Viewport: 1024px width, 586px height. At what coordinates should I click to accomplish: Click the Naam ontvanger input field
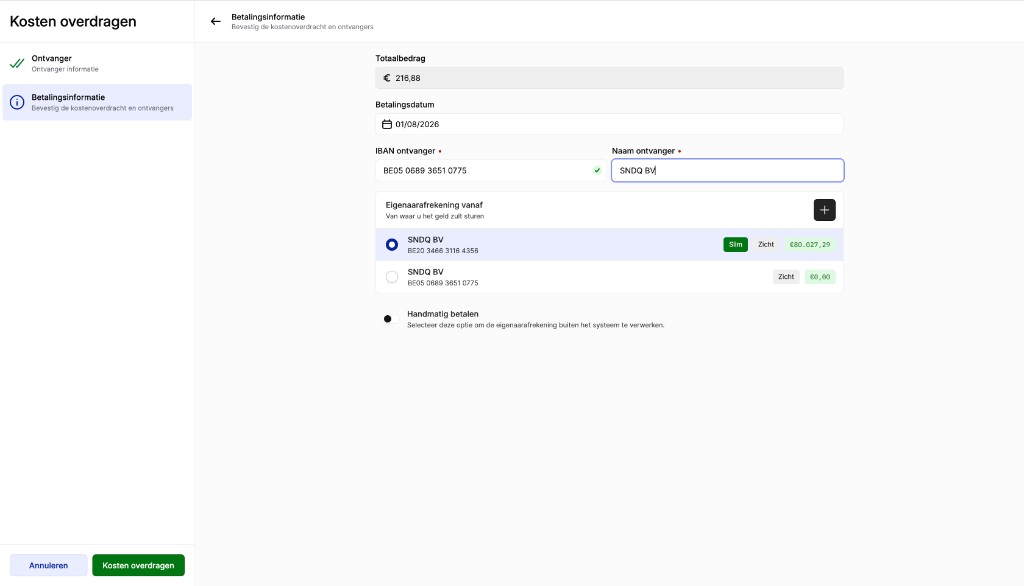coord(728,171)
